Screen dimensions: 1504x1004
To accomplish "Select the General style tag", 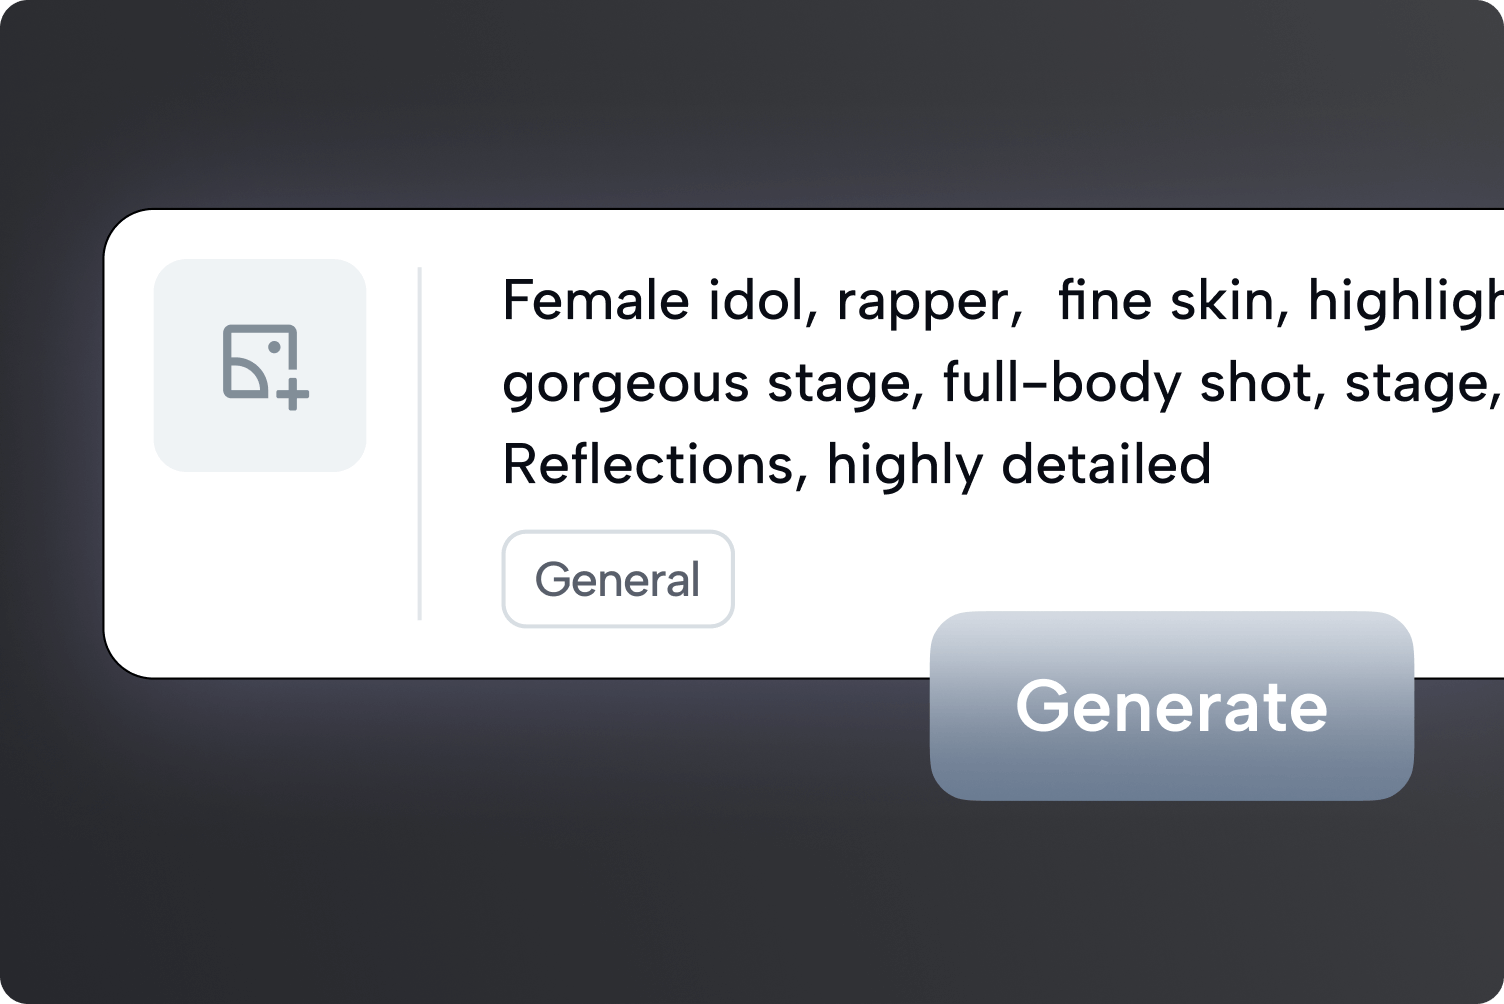I will click(x=618, y=579).
